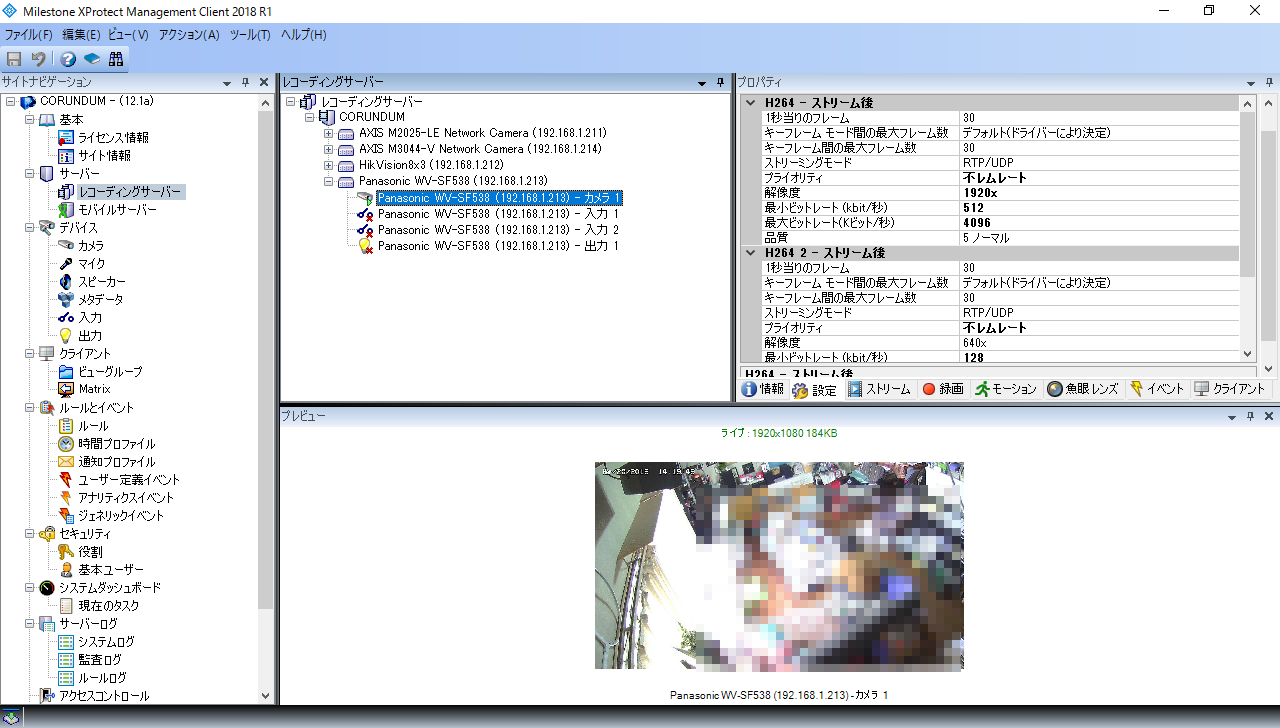Image resolution: width=1280 pixels, height=728 pixels.
Task: Open ルールログ node
Action: 102,678
